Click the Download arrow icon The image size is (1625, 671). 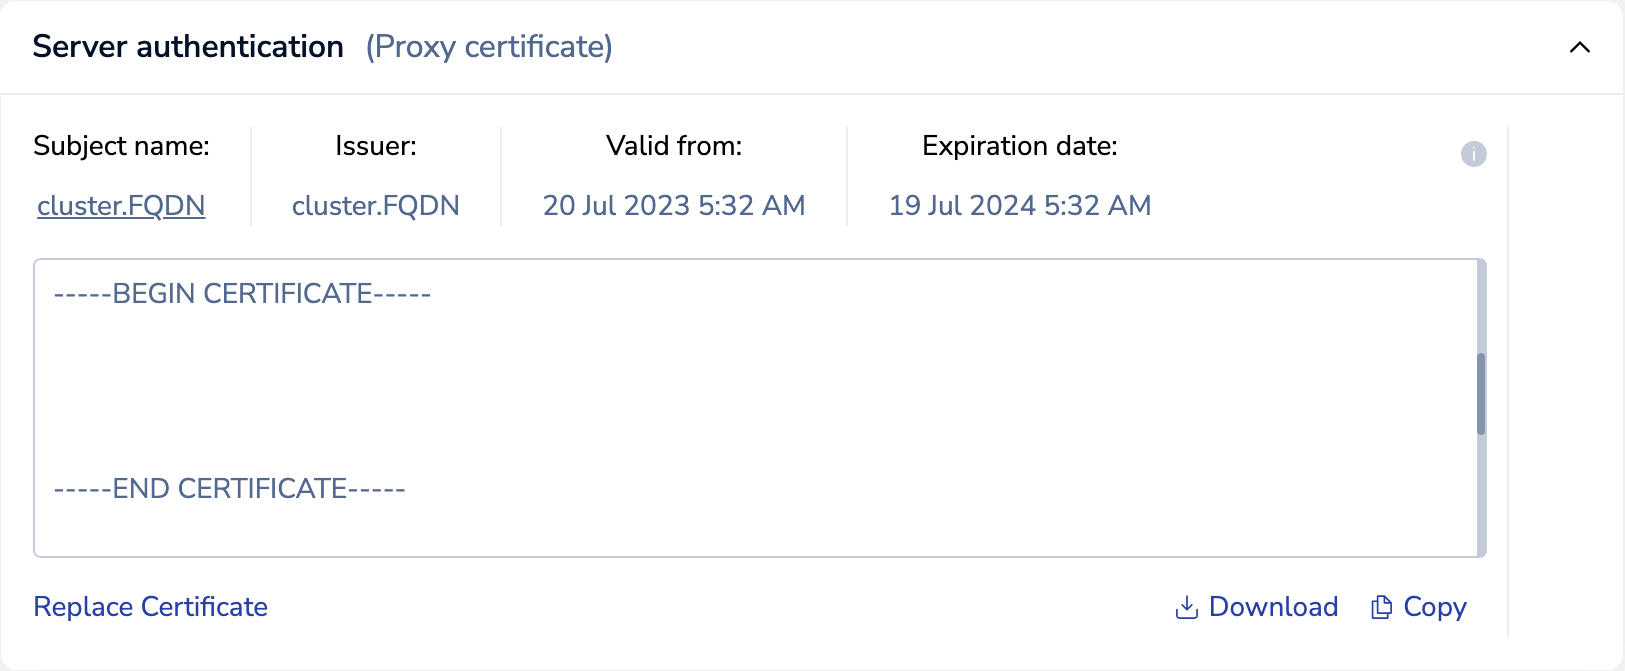[x=1186, y=607]
